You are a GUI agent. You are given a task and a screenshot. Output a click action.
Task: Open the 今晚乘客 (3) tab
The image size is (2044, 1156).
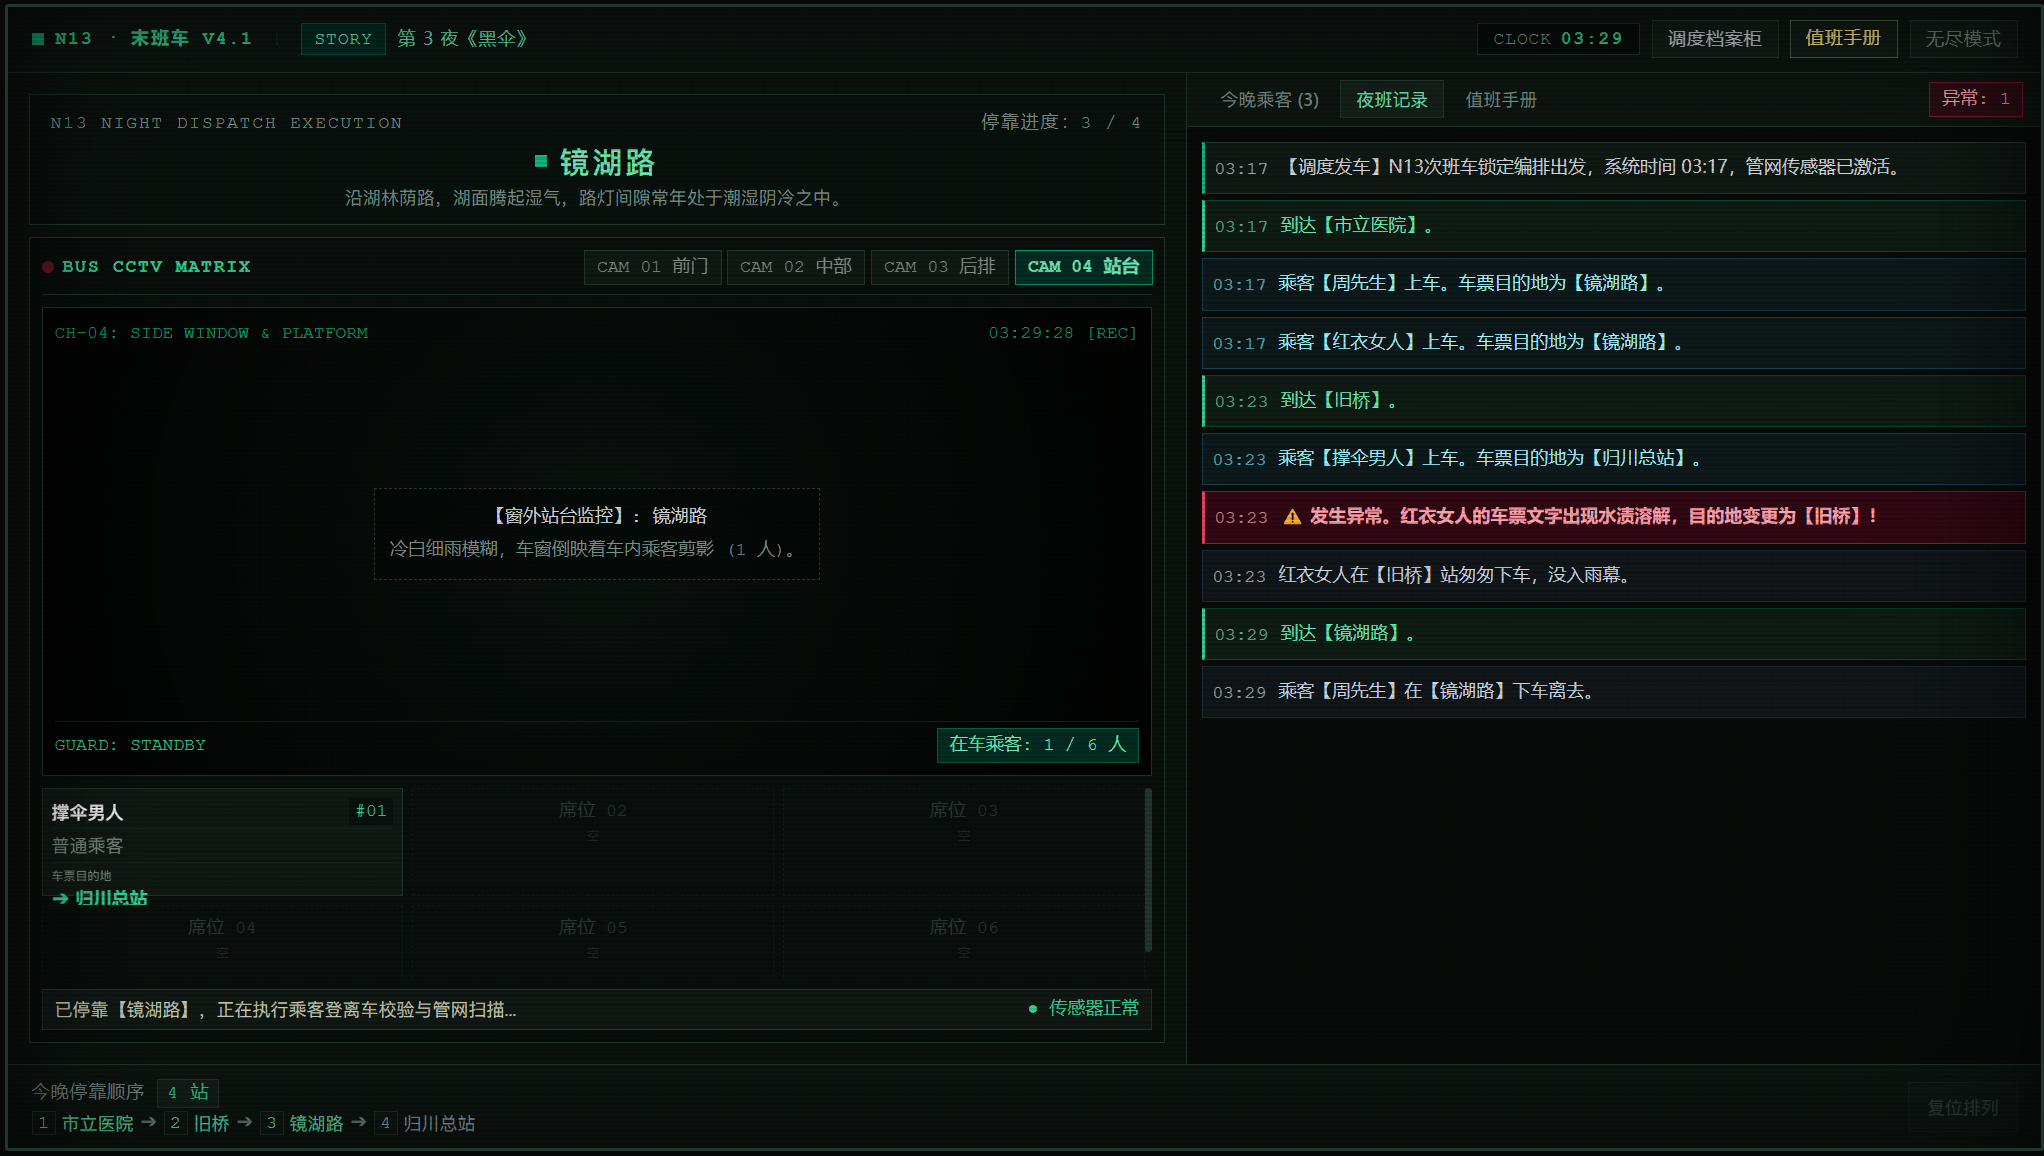tap(1269, 100)
